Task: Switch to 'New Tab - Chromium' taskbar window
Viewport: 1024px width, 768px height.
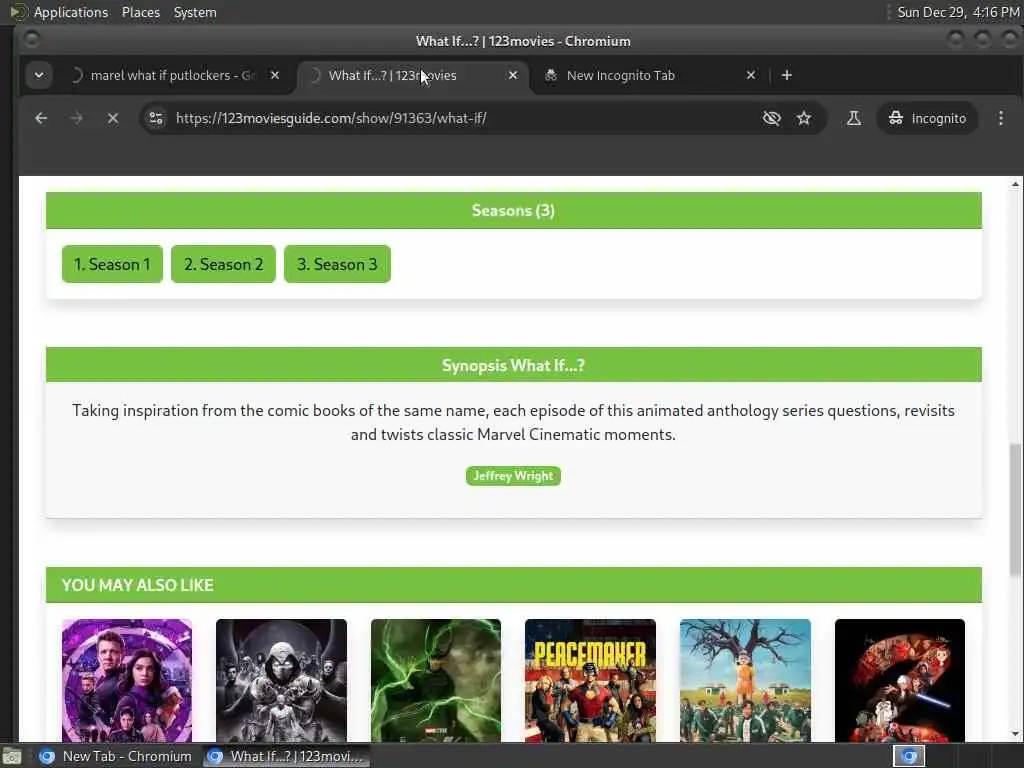Action: (x=116, y=756)
